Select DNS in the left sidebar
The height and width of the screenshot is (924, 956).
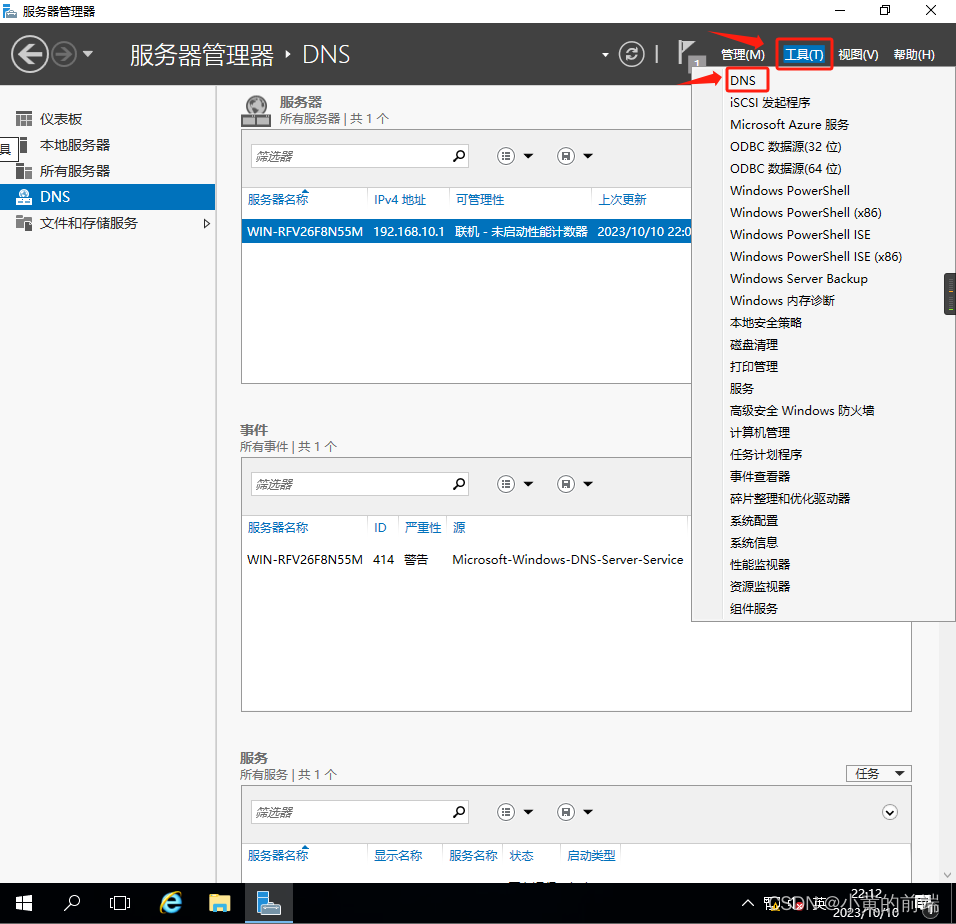[x=107, y=197]
